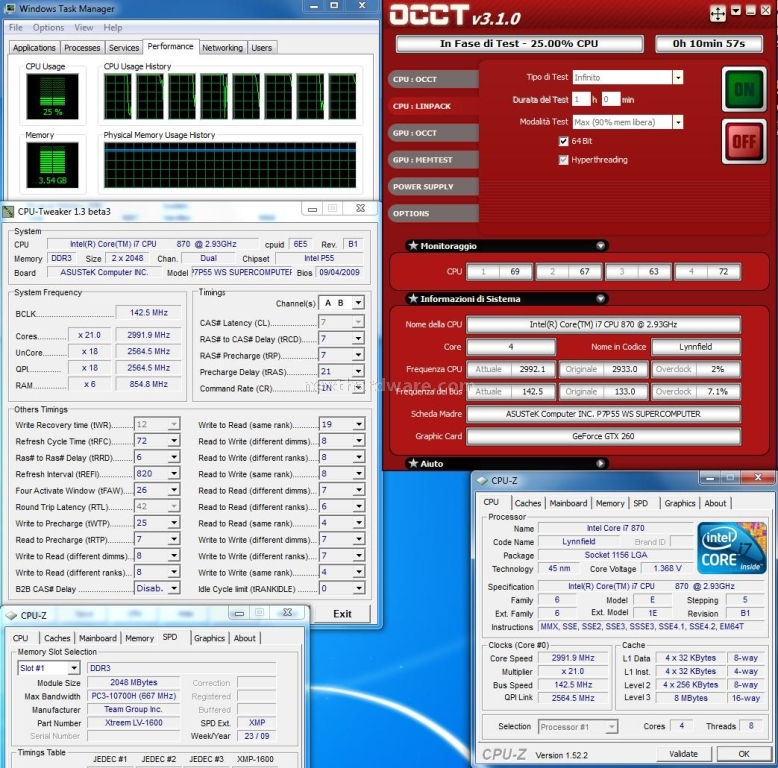The image size is (778, 768).
Task: Open the Modalità Test dropdown
Action: click(678, 122)
